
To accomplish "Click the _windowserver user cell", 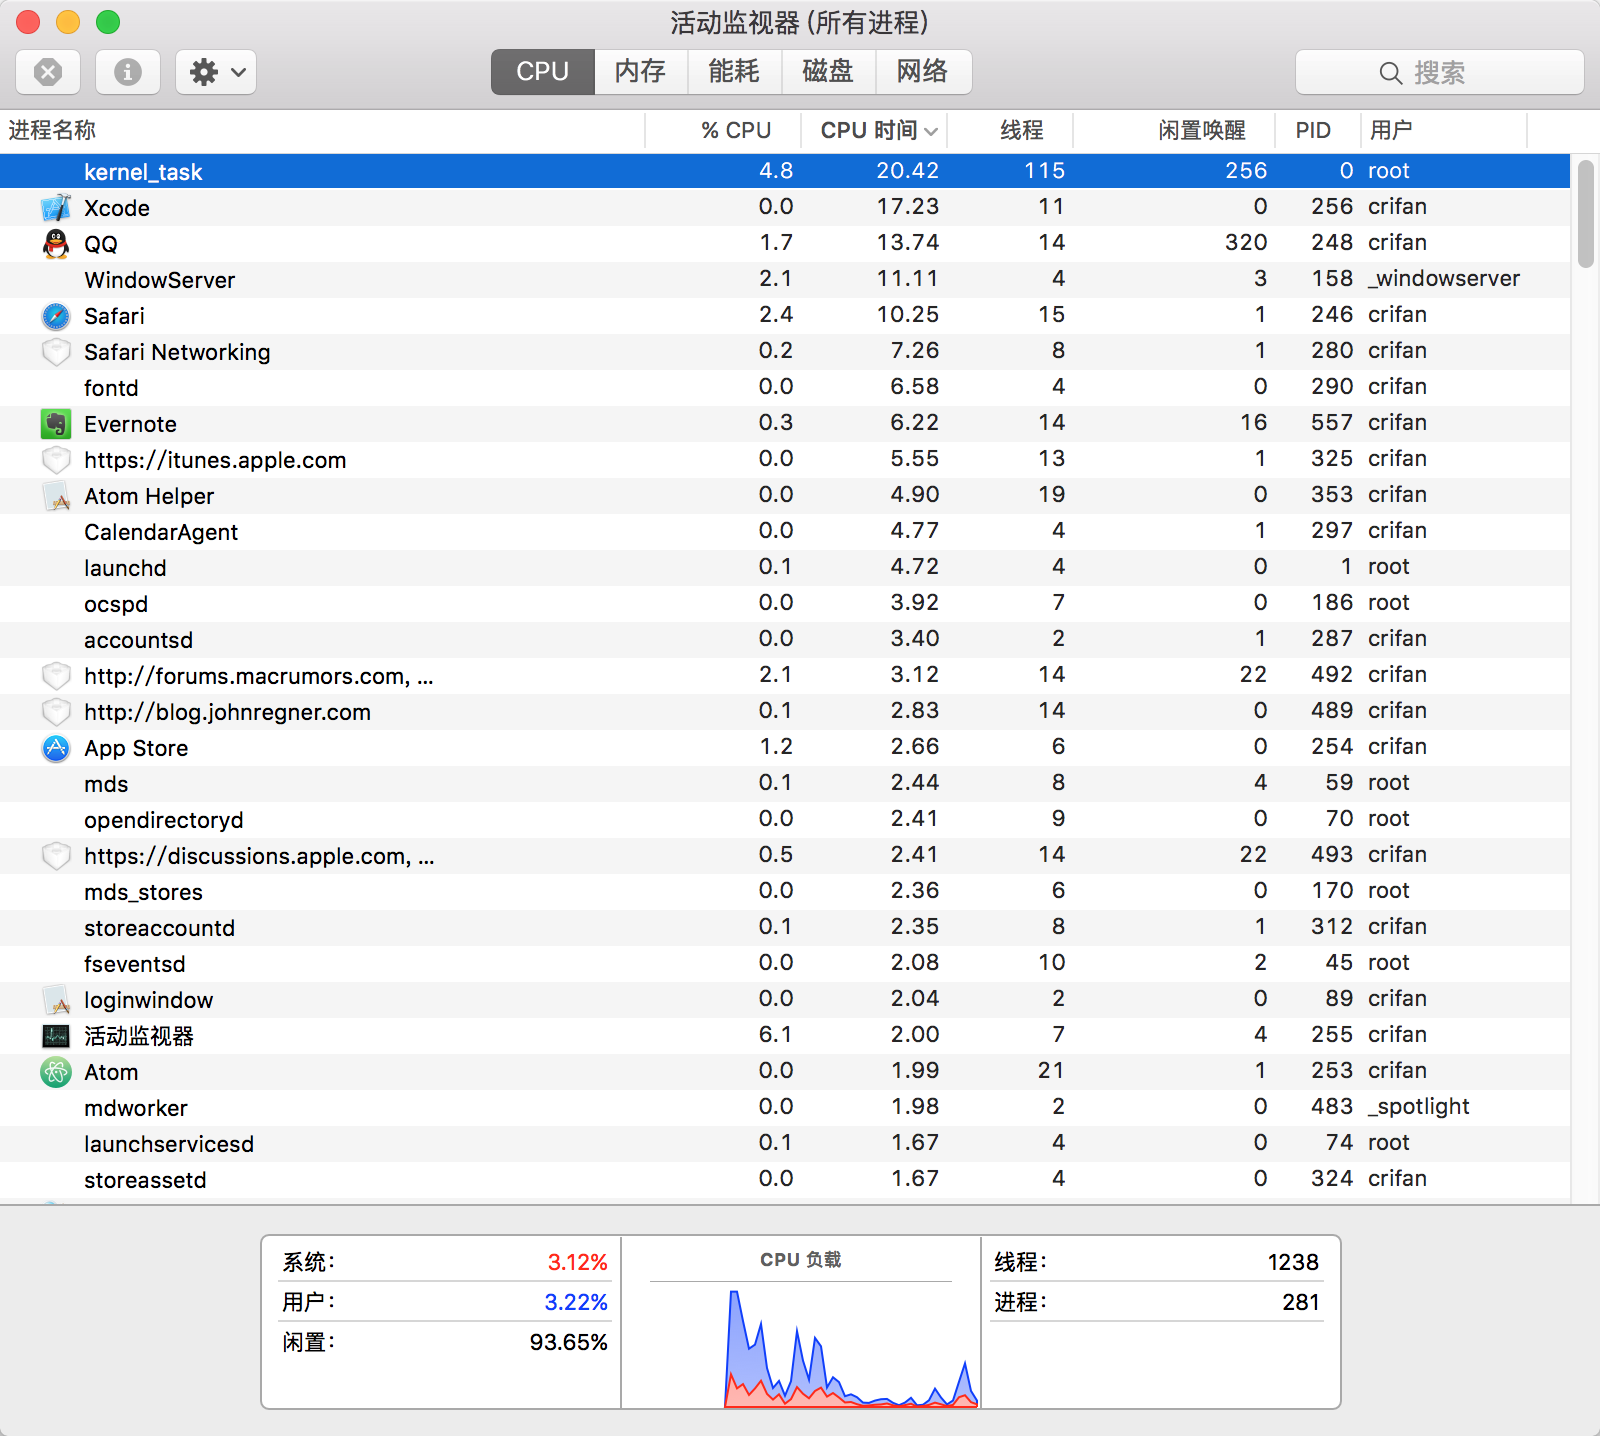I will pos(1444,279).
